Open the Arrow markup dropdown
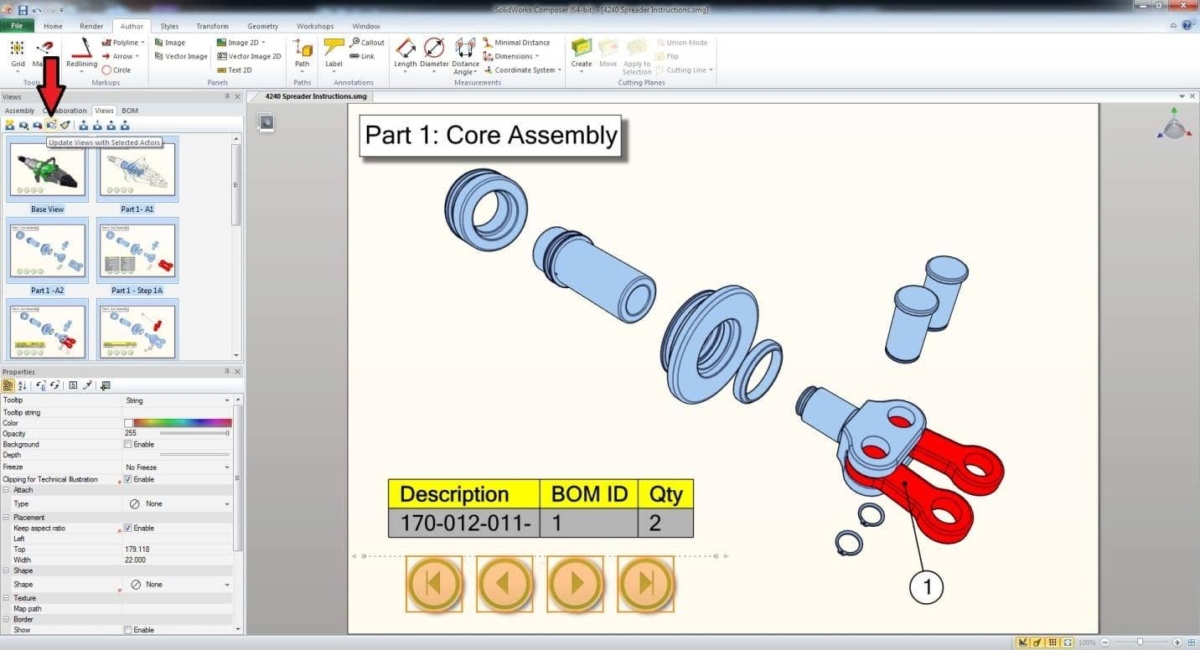 [x=137, y=57]
